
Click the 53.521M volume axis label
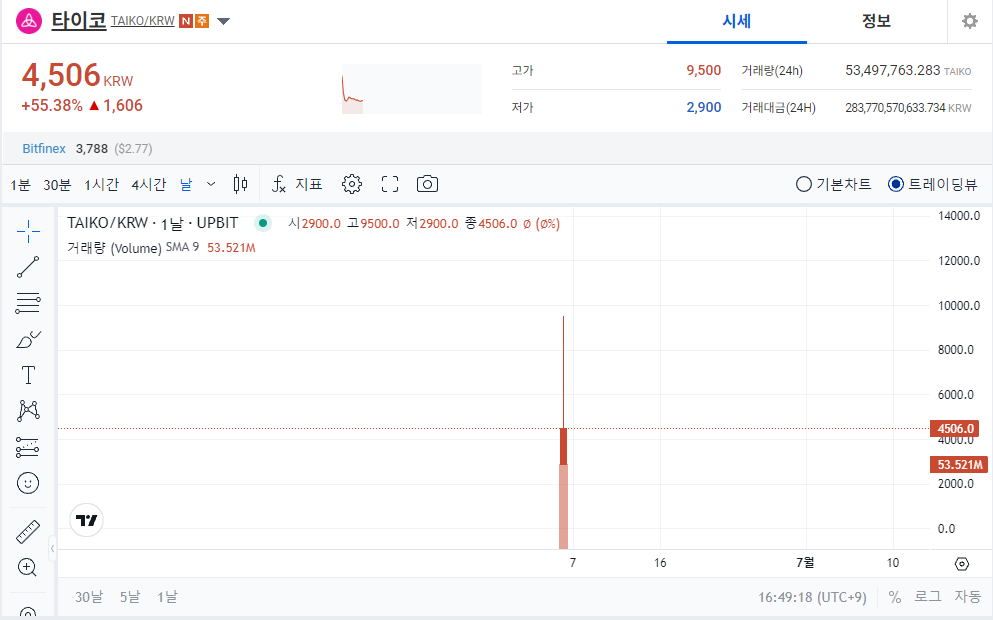point(959,464)
